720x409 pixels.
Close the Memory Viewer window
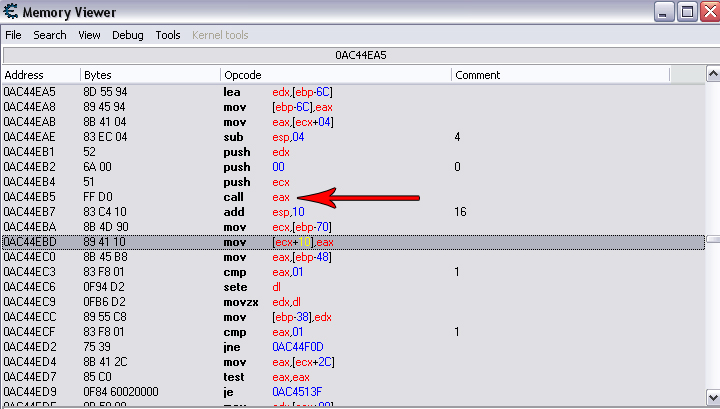coord(707,12)
